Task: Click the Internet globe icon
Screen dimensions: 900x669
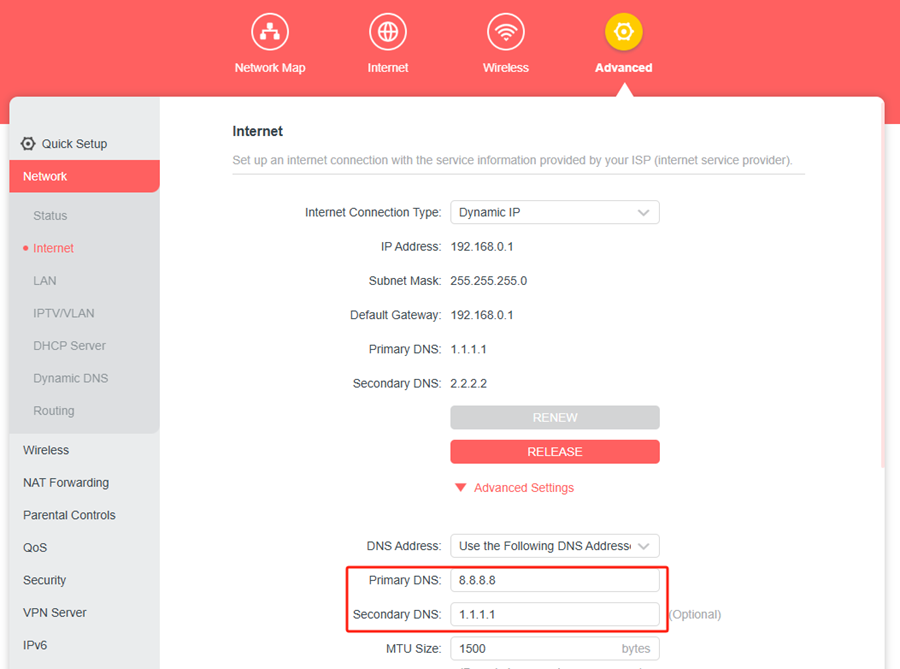Action: 387,32
